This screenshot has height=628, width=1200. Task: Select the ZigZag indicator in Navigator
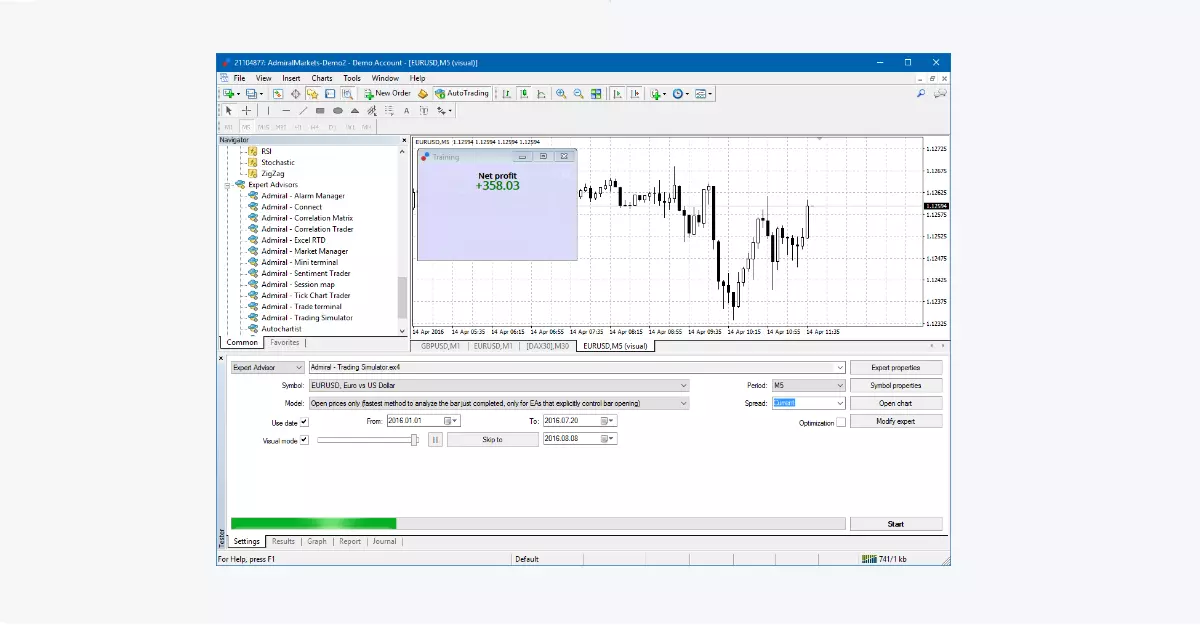point(272,173)
